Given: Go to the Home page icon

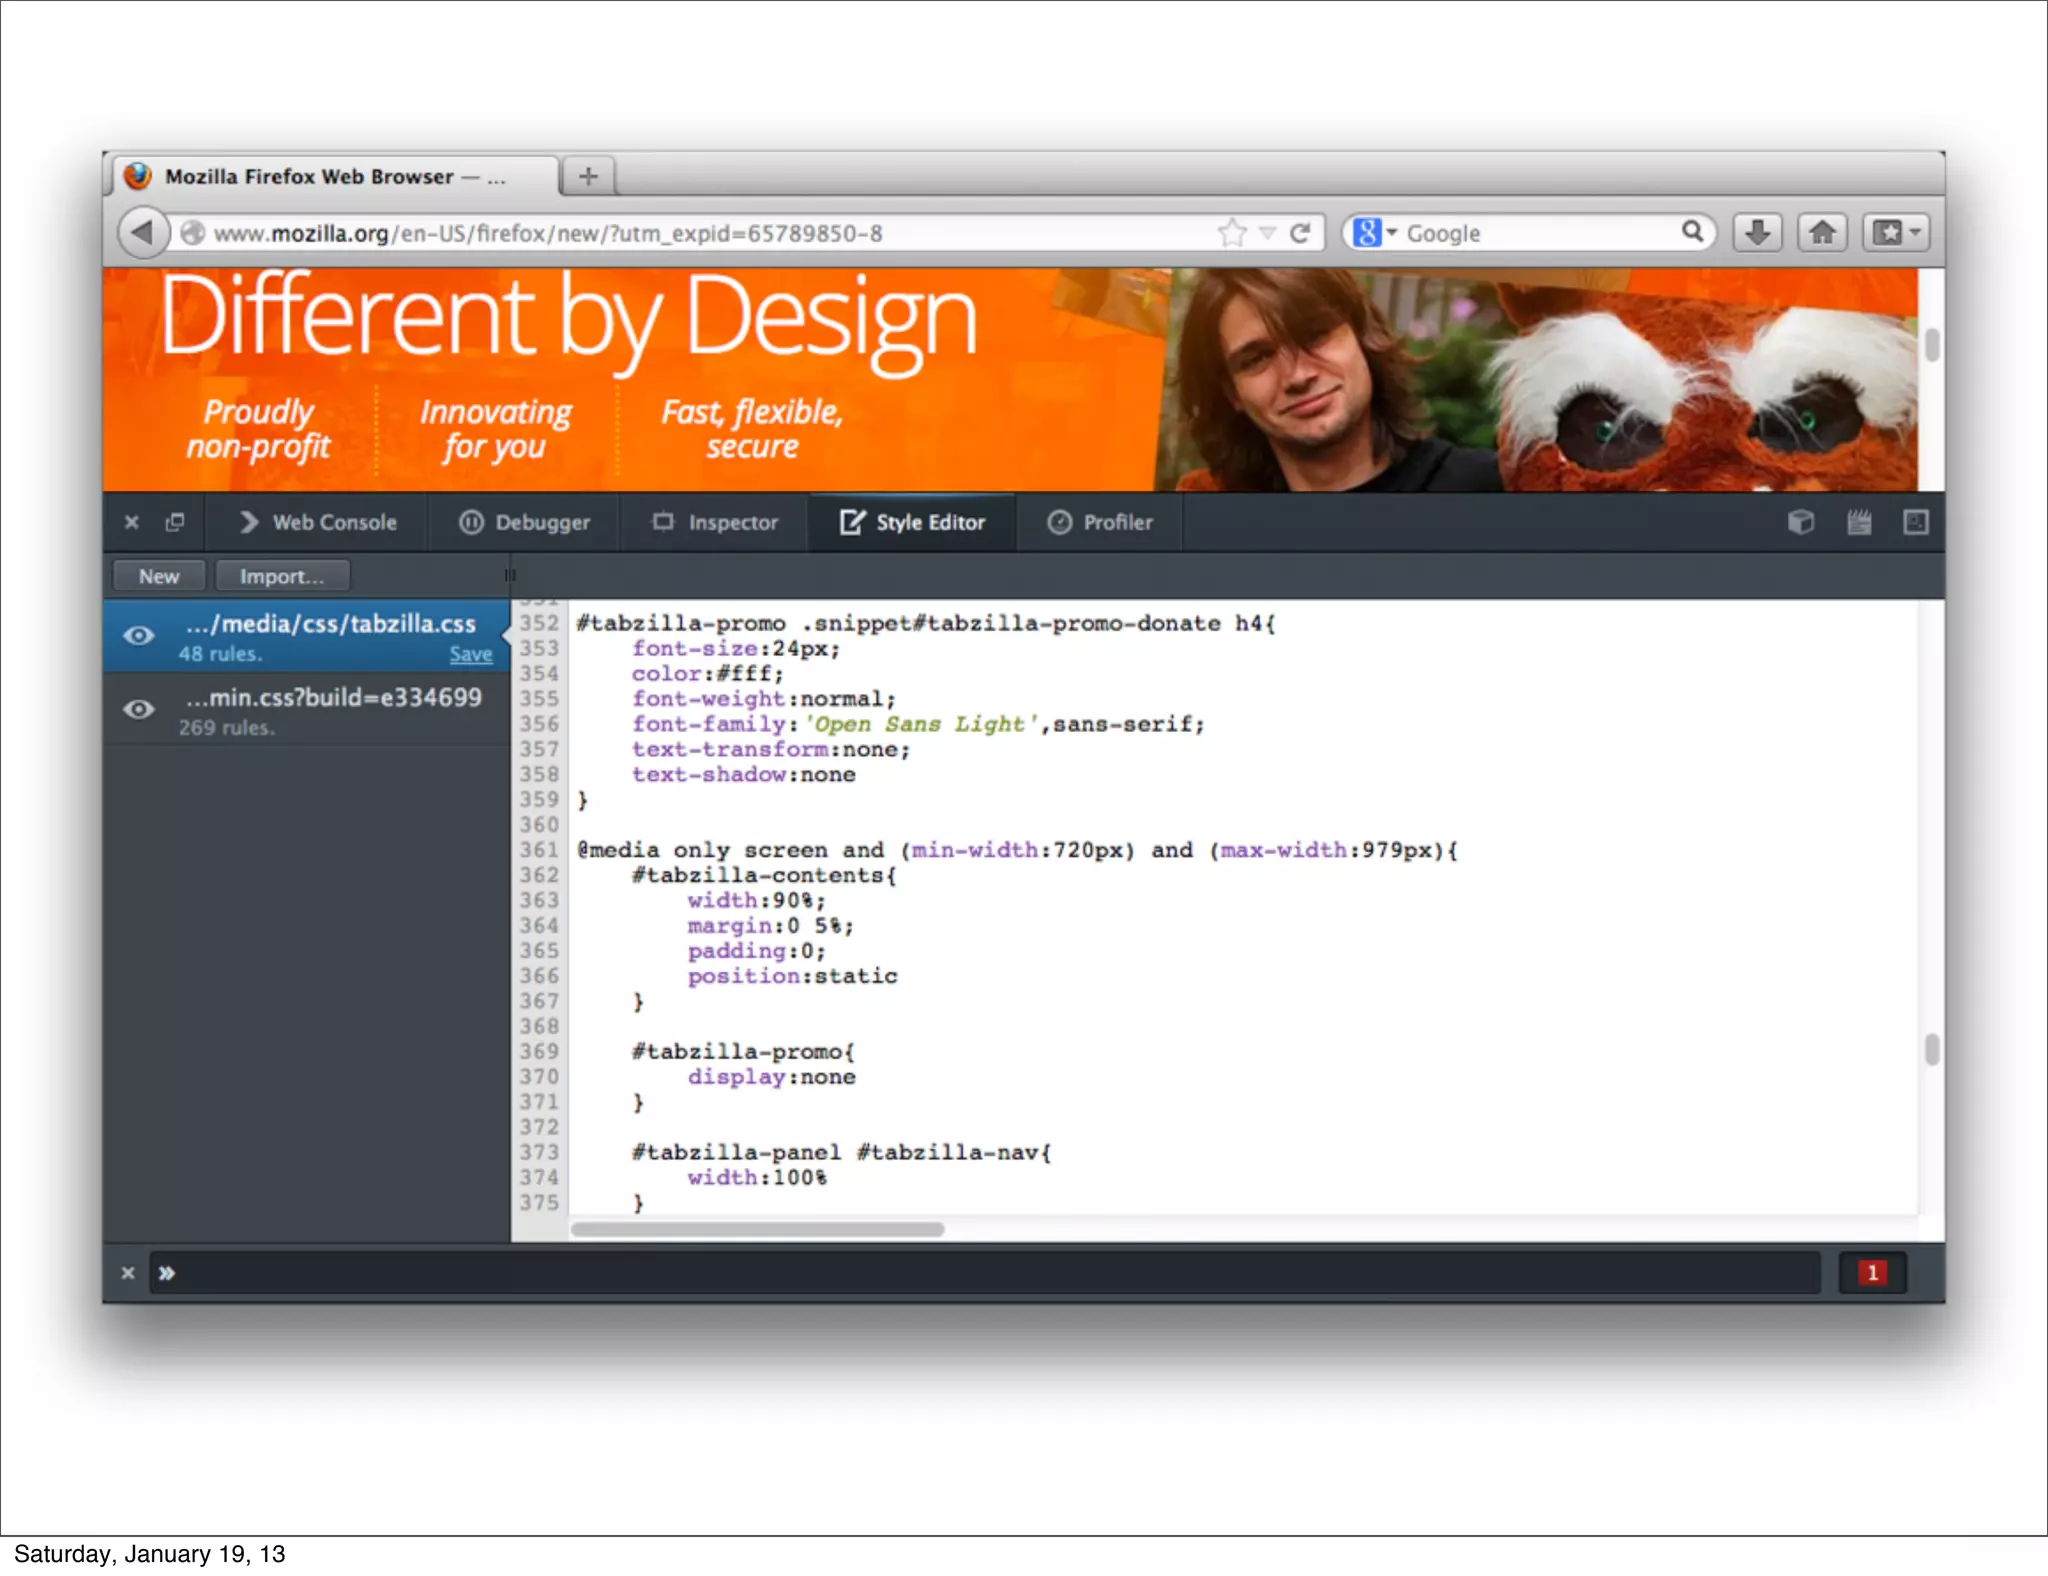Looking at the screenshot, I should [x=1822, y=233].
